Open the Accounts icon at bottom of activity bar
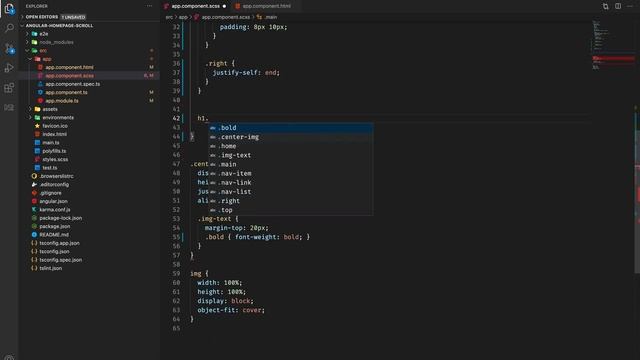Screen dimensions: 640x360 (9, 357)
